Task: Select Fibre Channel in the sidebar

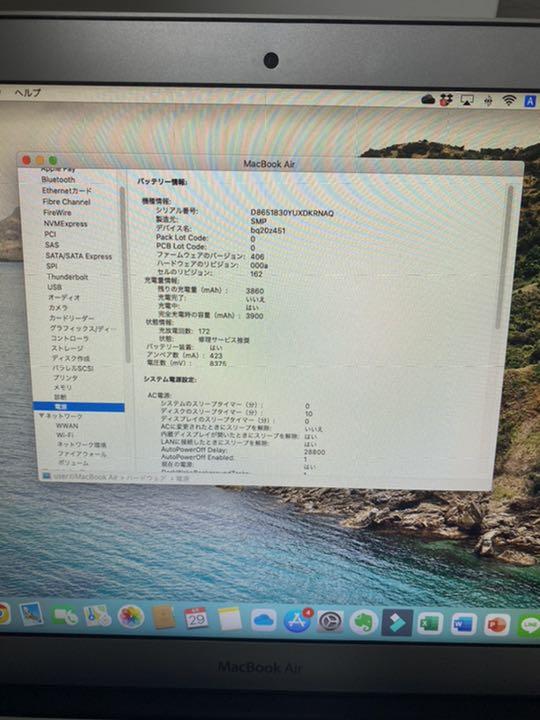Action: (66, 202)
